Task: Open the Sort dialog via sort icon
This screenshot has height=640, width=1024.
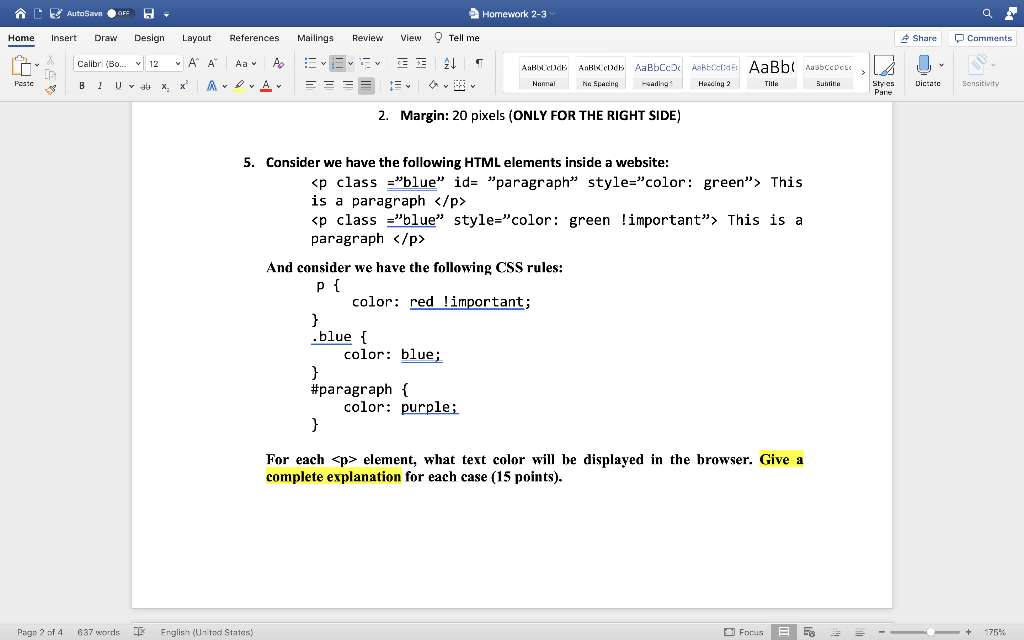Action: (x=449, y=63)
